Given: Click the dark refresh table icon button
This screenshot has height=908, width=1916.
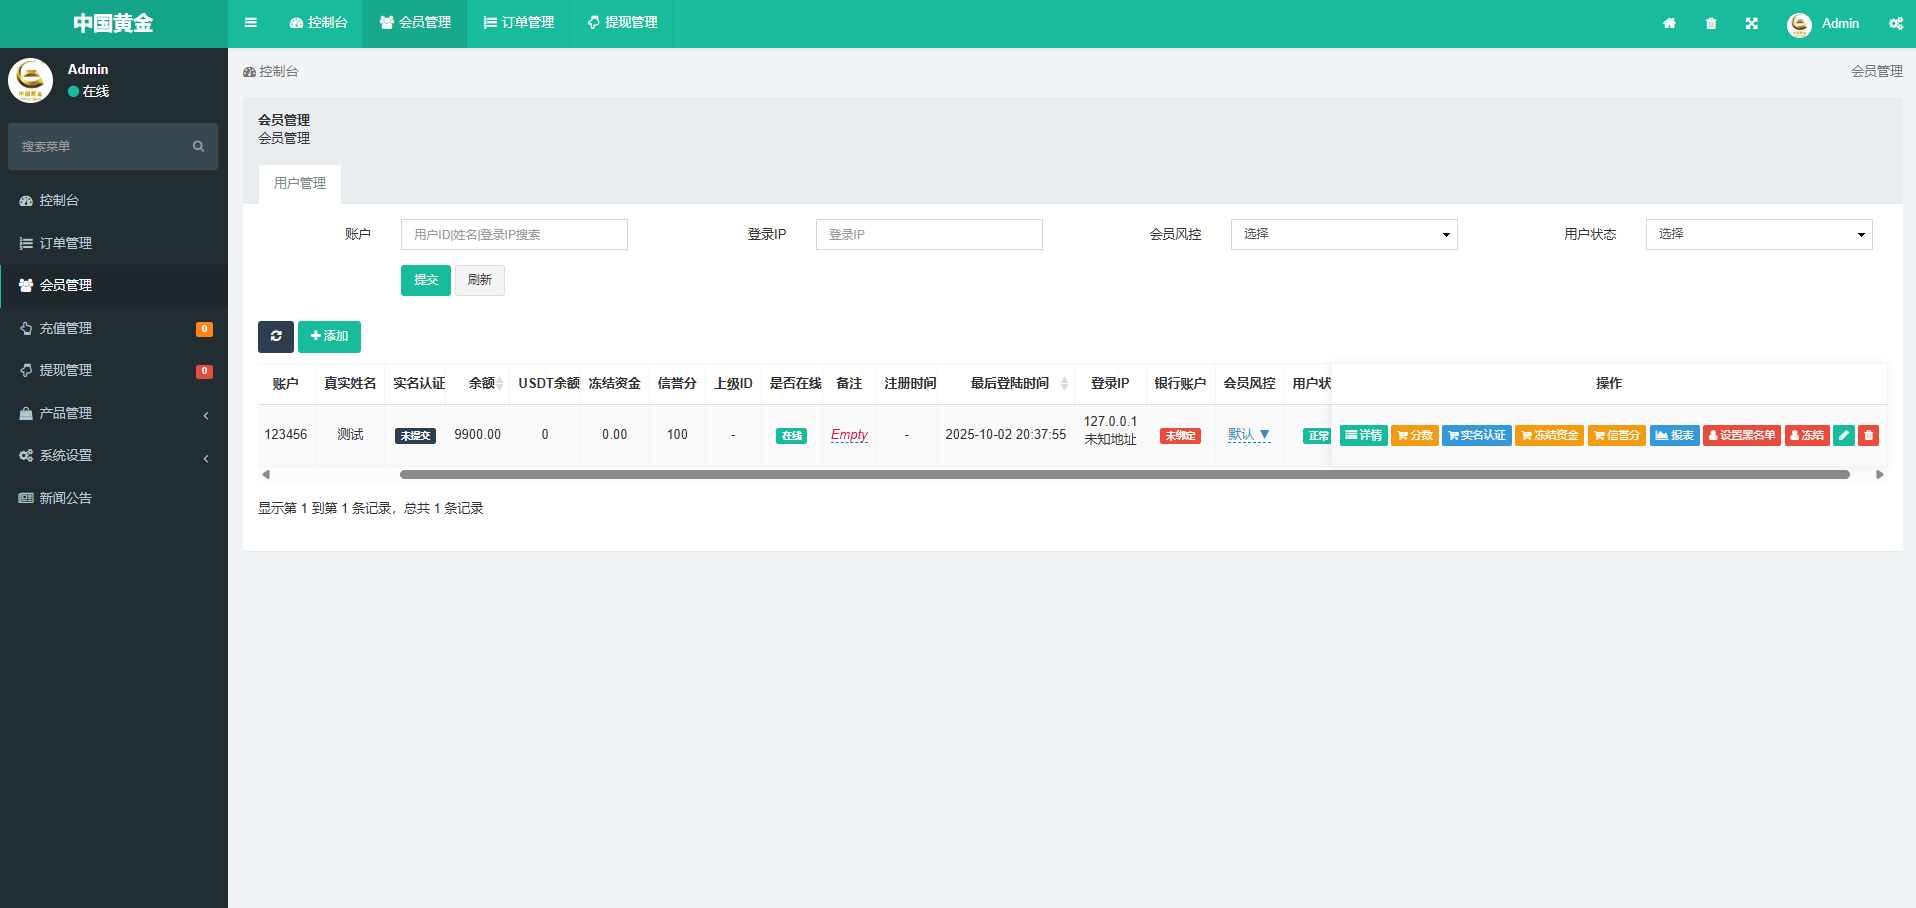Looking at the screenshot, I should [x=276, y=337].
